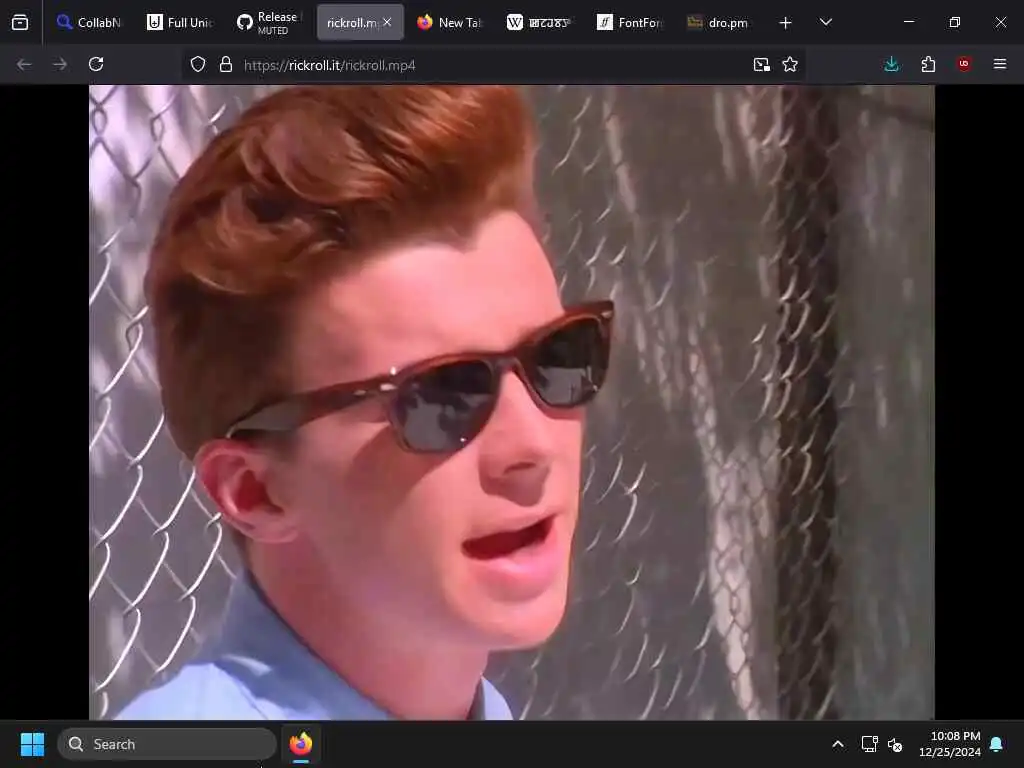Switch to the Wikipedia tab

(539, 23)
